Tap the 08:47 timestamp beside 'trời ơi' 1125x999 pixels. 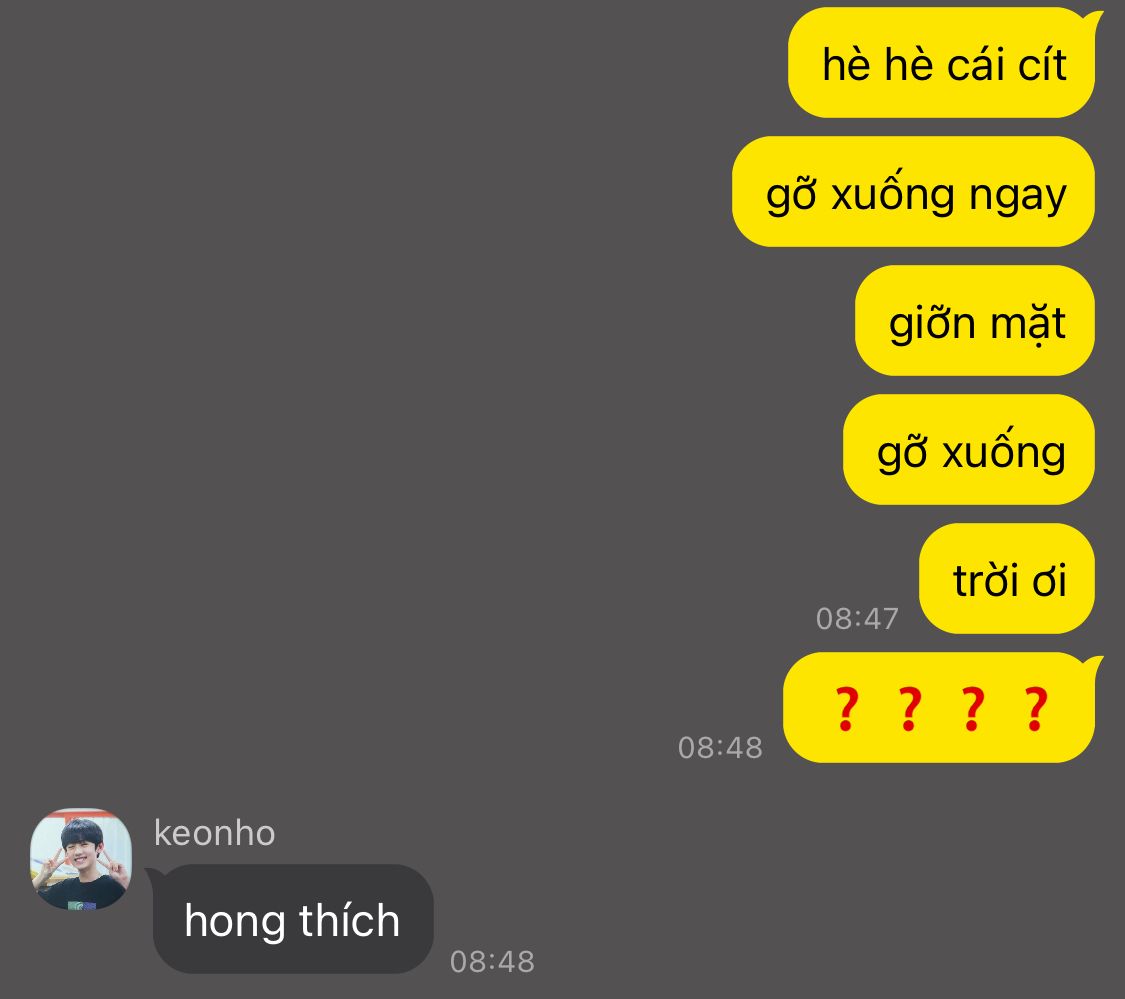tap(857, 619)
